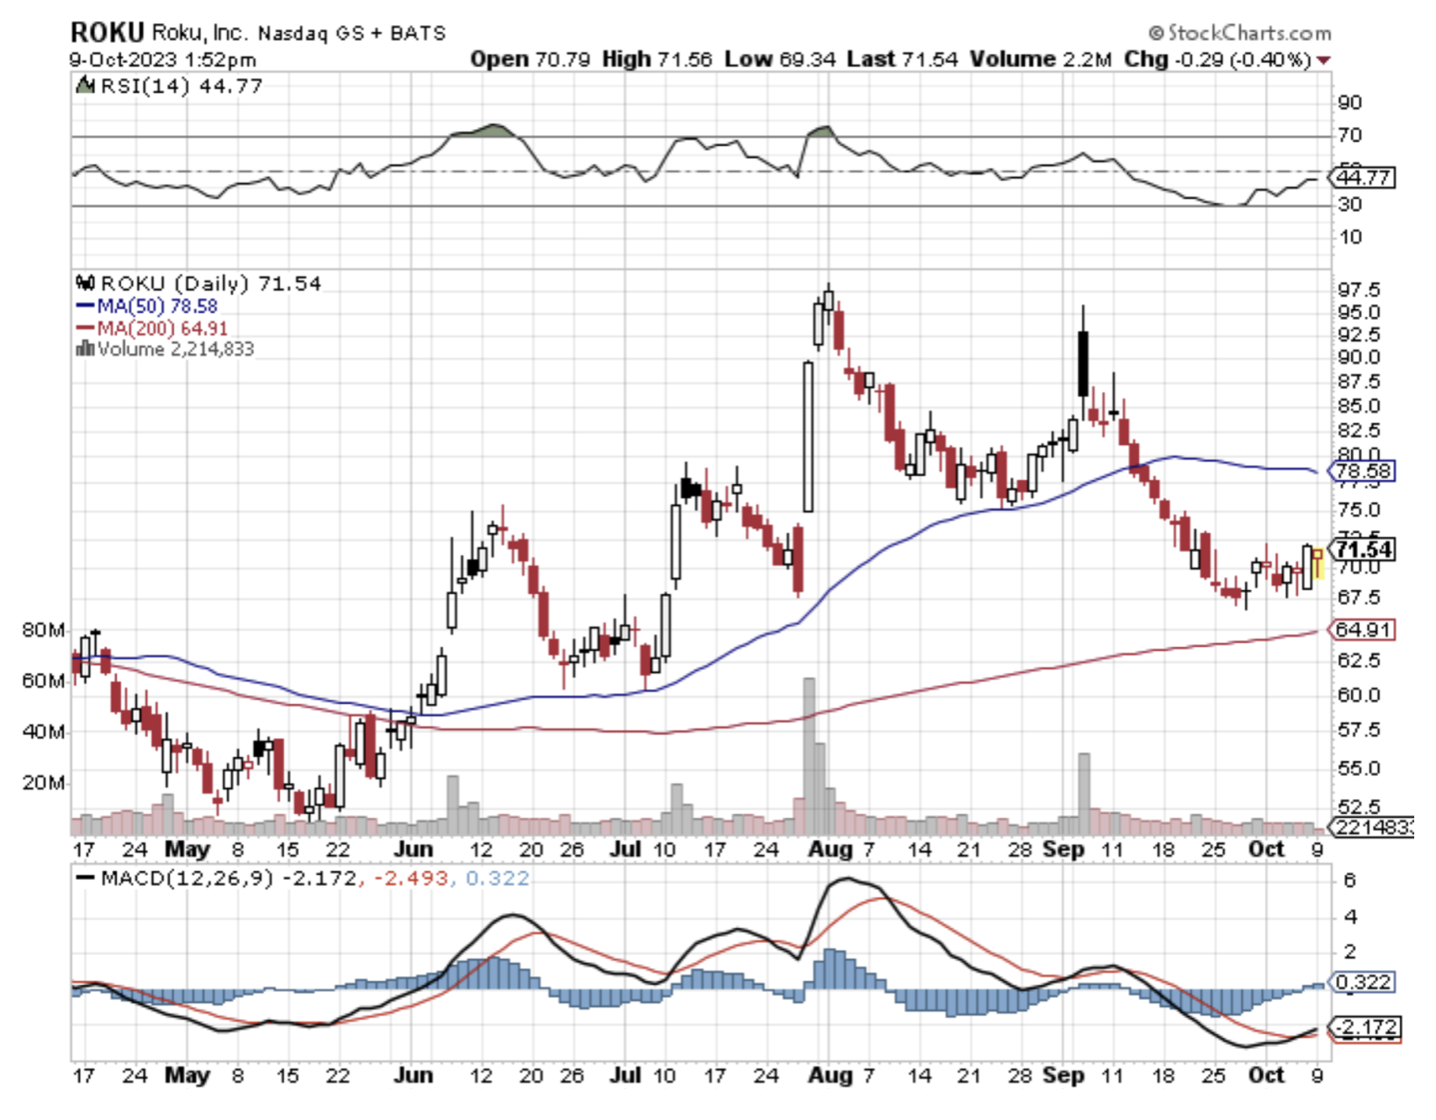Click the ROKU (Daily) candlestick legend icon
This screenshot has width=1436, height=1120.
86,284
